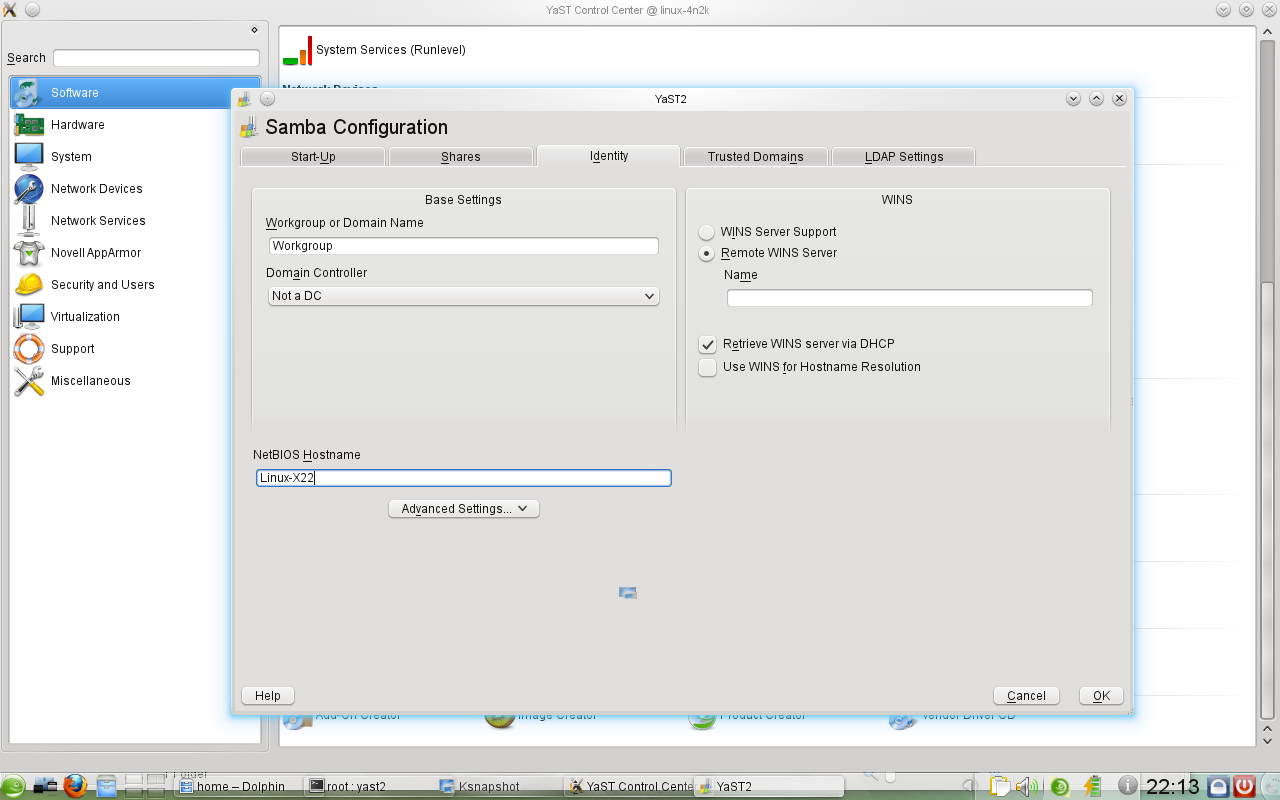Open Novell AppArmor icon
This screenshot has height=800, width=1280.
(x=28, y=253)
